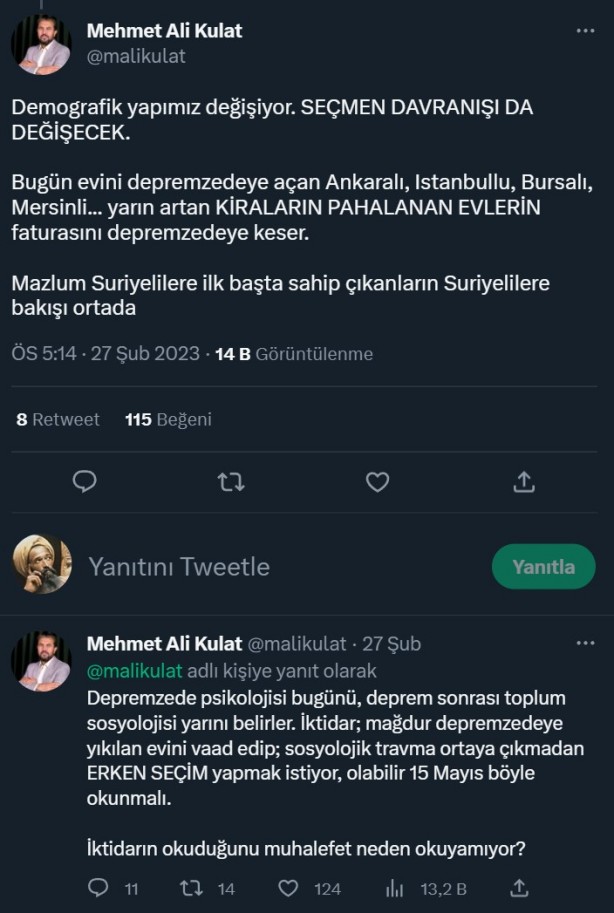
Task: Click the heart icon showing 124 likes
Action: (x=289, y=887)
